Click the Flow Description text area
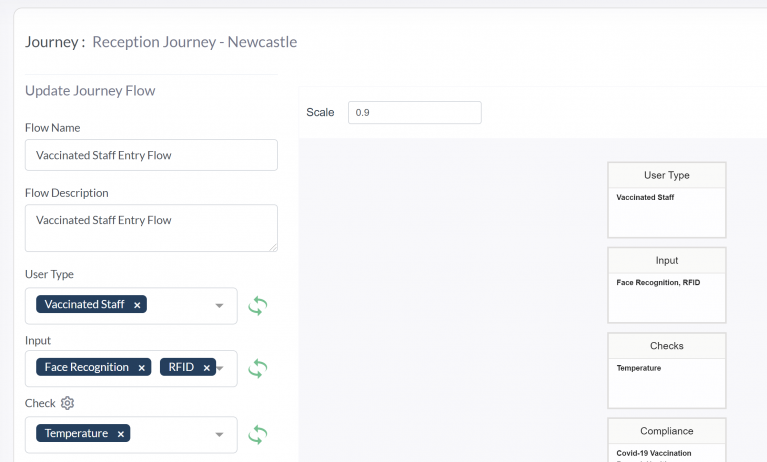Screen dimensions: 767x462 pyautogui.click(x=151, y=228)
